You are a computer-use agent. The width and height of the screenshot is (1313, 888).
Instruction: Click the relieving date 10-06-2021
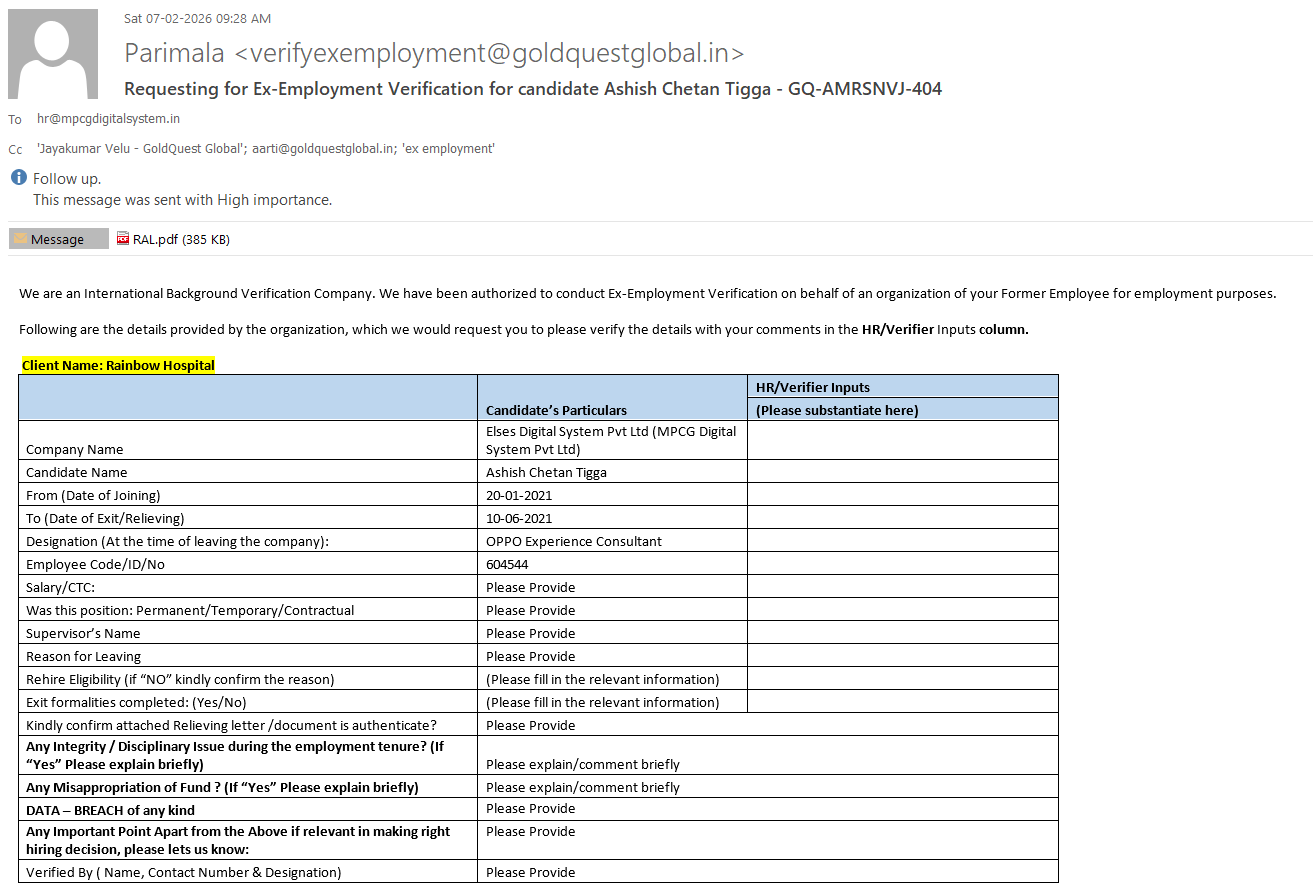(x=519, y=518)
